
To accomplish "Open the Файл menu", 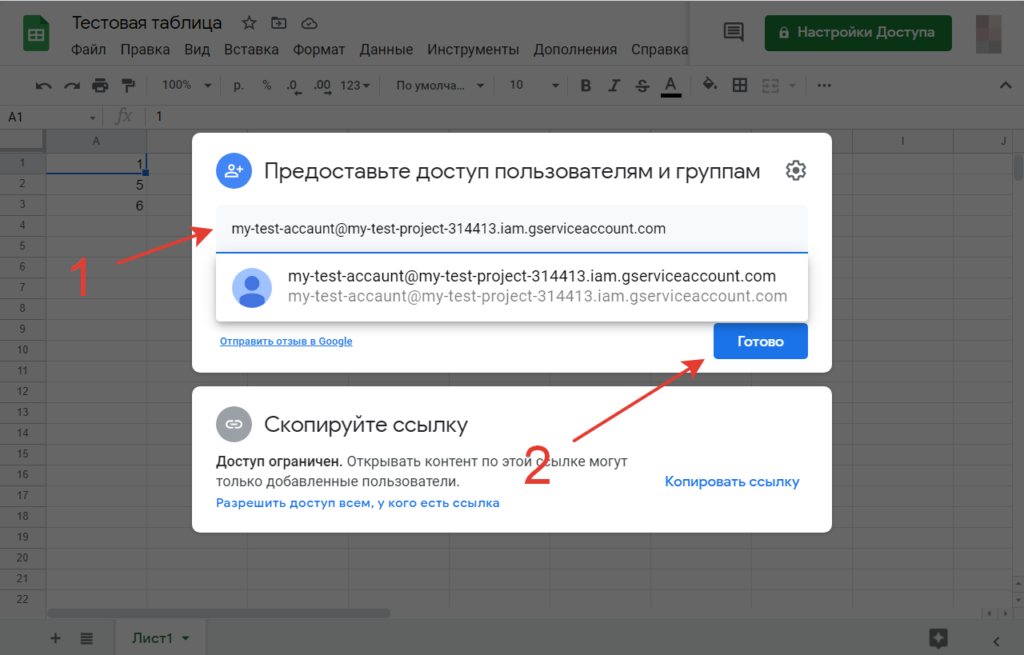I will pos(89,50).
